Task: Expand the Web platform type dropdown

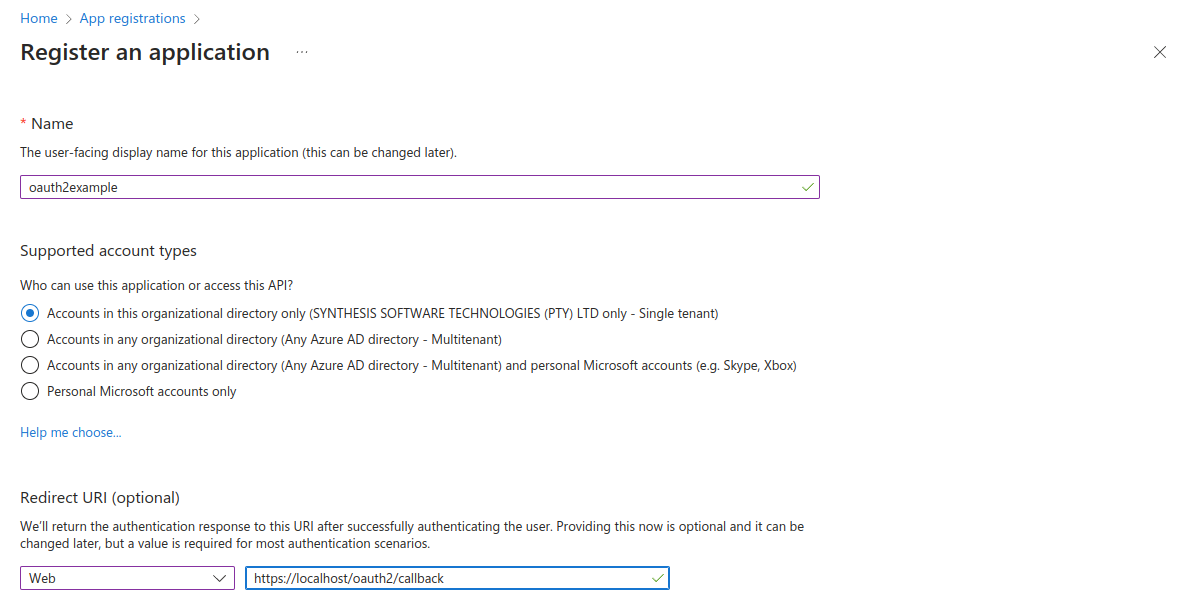Action: tap(127, 578)
